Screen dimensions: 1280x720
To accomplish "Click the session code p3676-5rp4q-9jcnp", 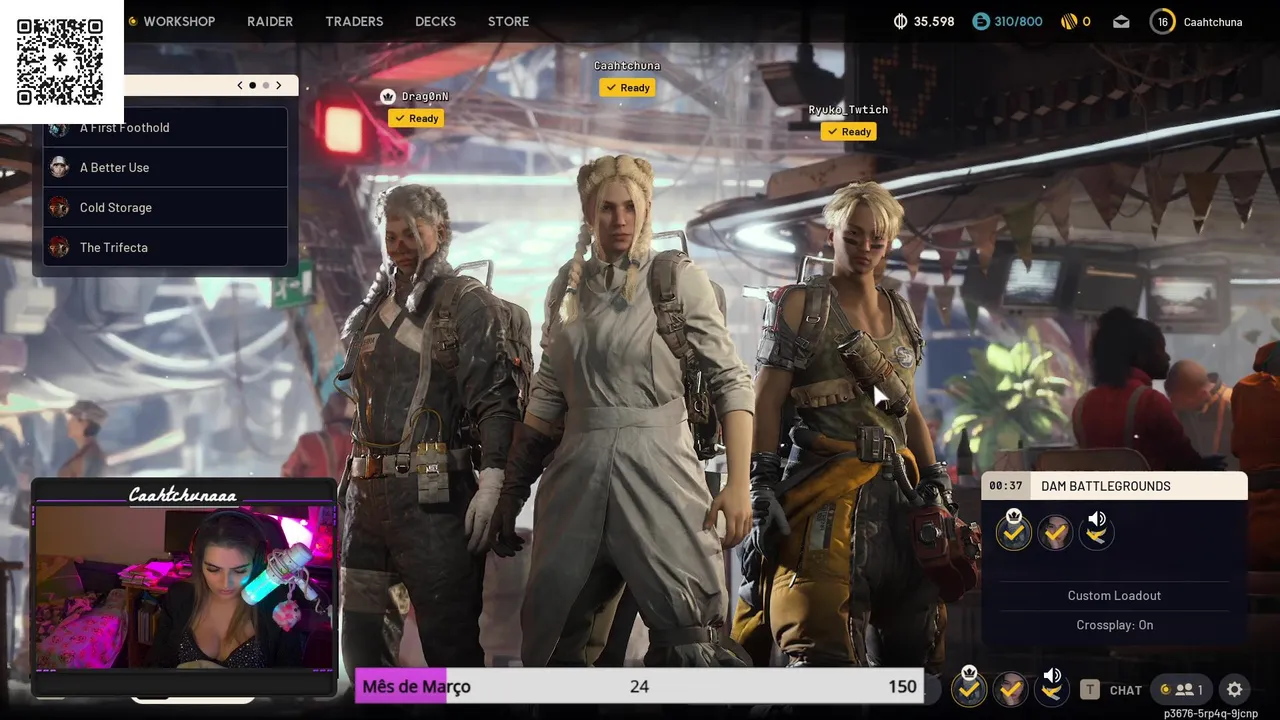I will pos(1211,713).
